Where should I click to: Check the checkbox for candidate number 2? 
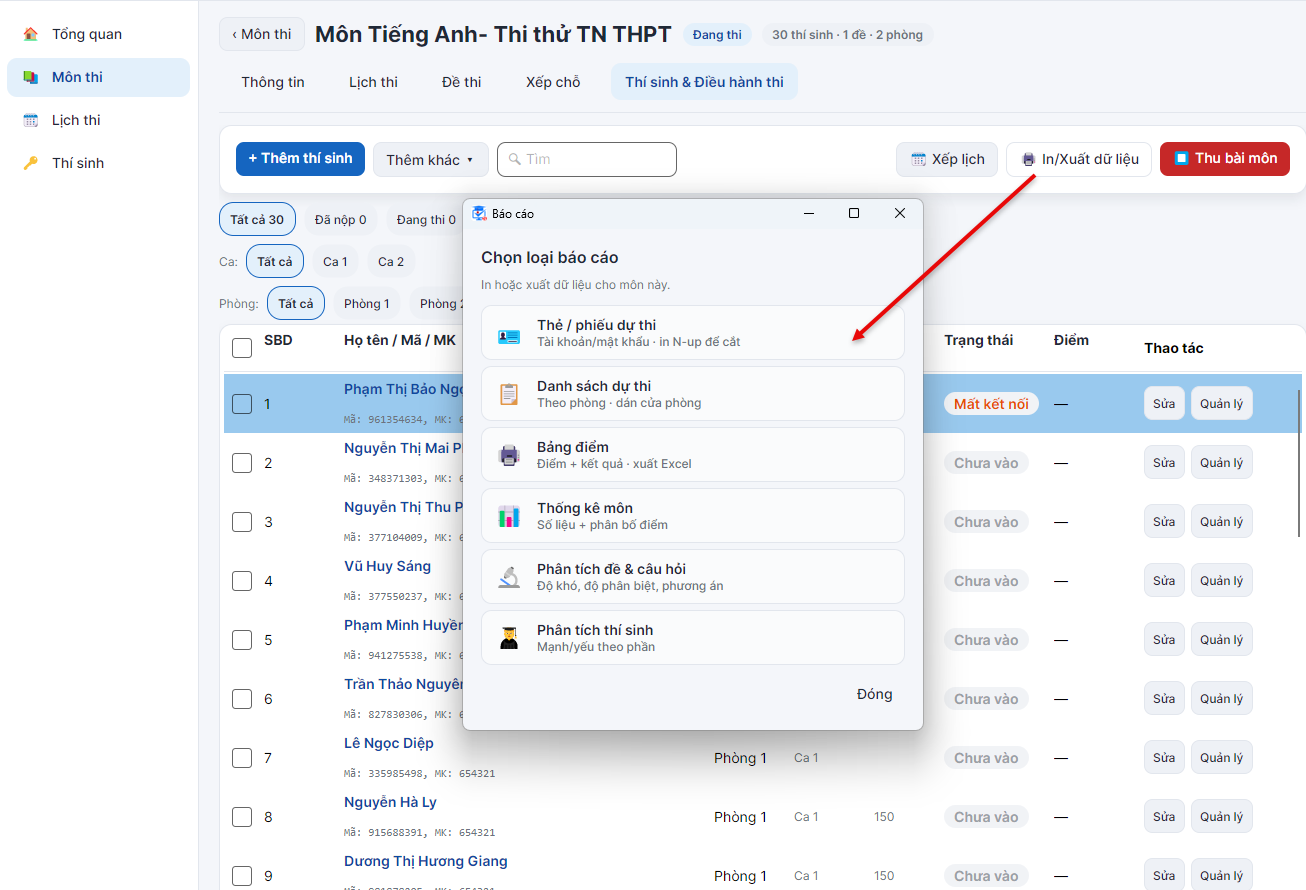point(242,463)
